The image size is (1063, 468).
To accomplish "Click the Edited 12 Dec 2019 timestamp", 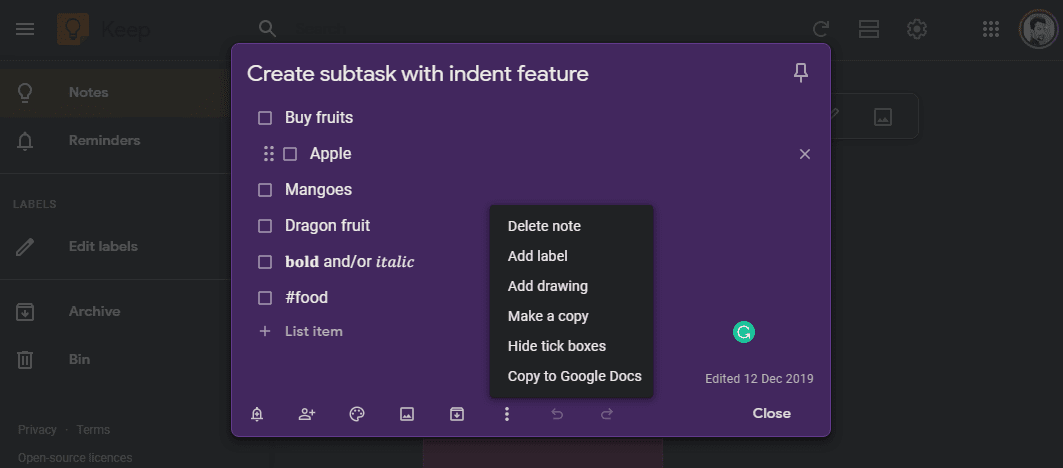I will point(759,378).
